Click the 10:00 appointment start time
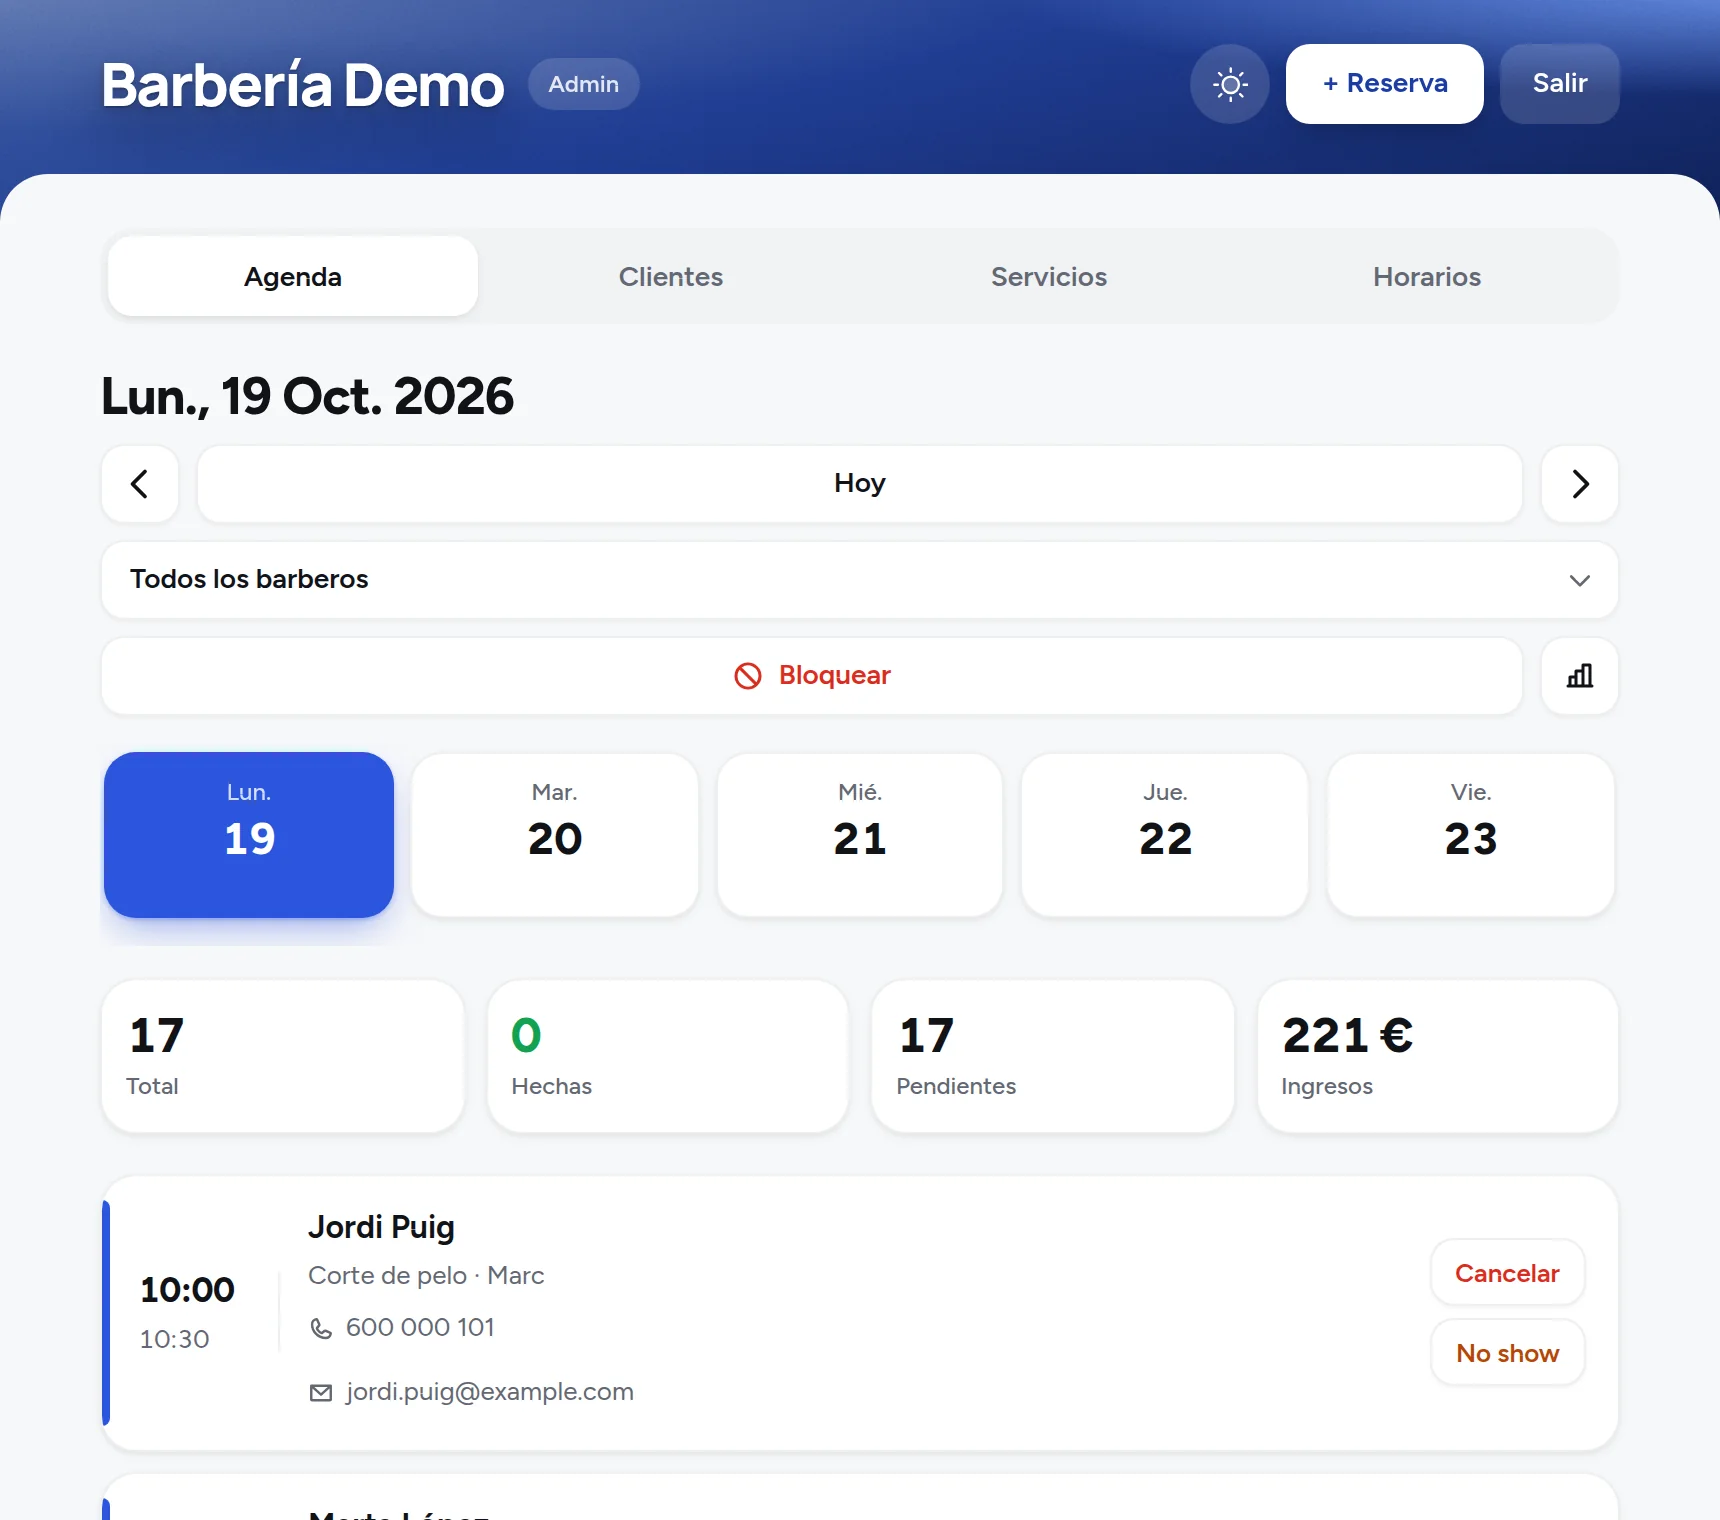1720x1520 pixels. click(x=187, y=1290)
